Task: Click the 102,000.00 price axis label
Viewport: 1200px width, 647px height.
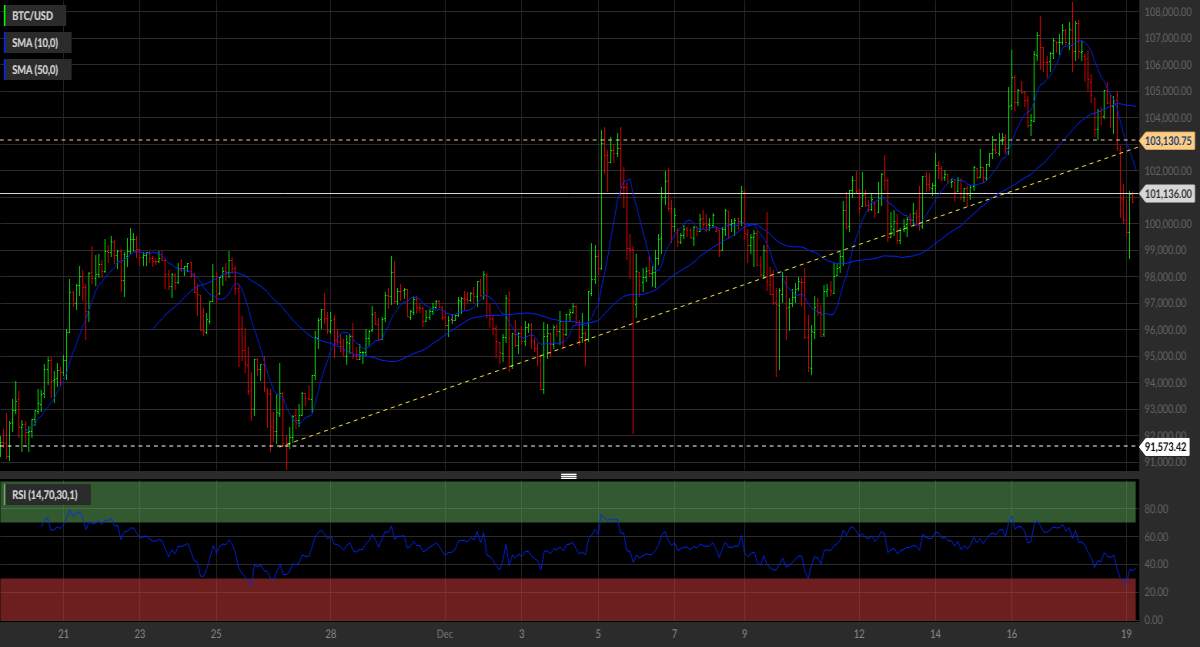Action: (1168, 171)
